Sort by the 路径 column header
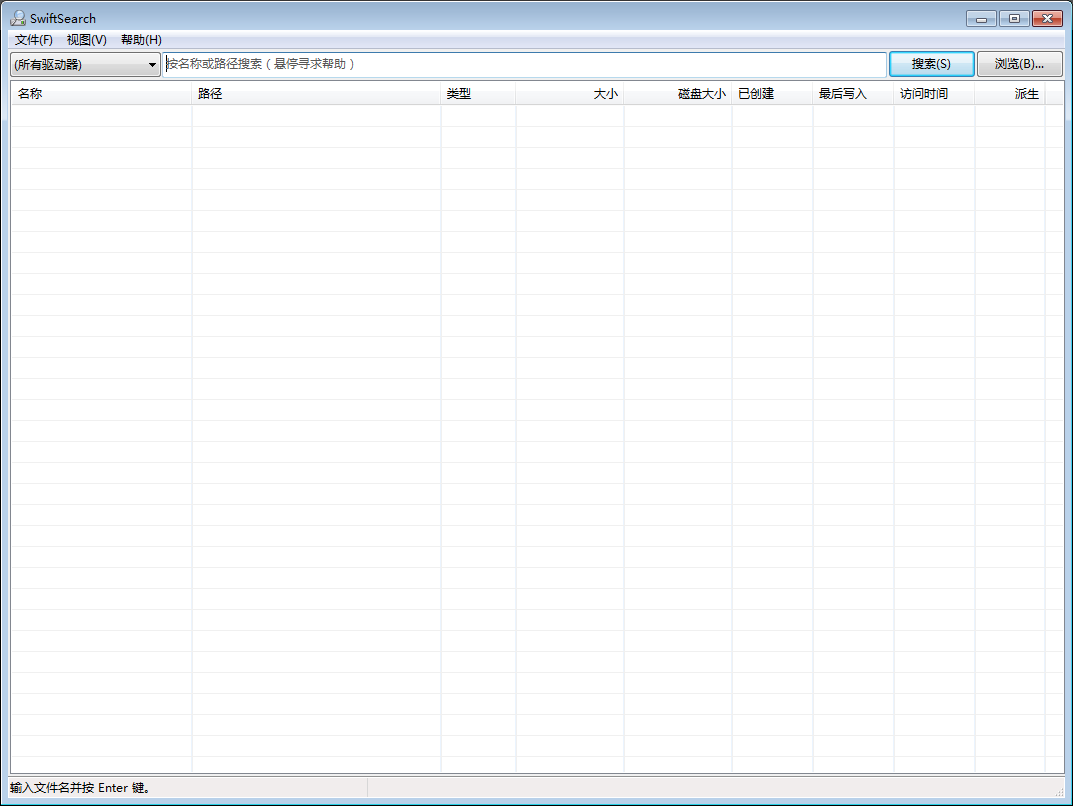 [316, 94]
